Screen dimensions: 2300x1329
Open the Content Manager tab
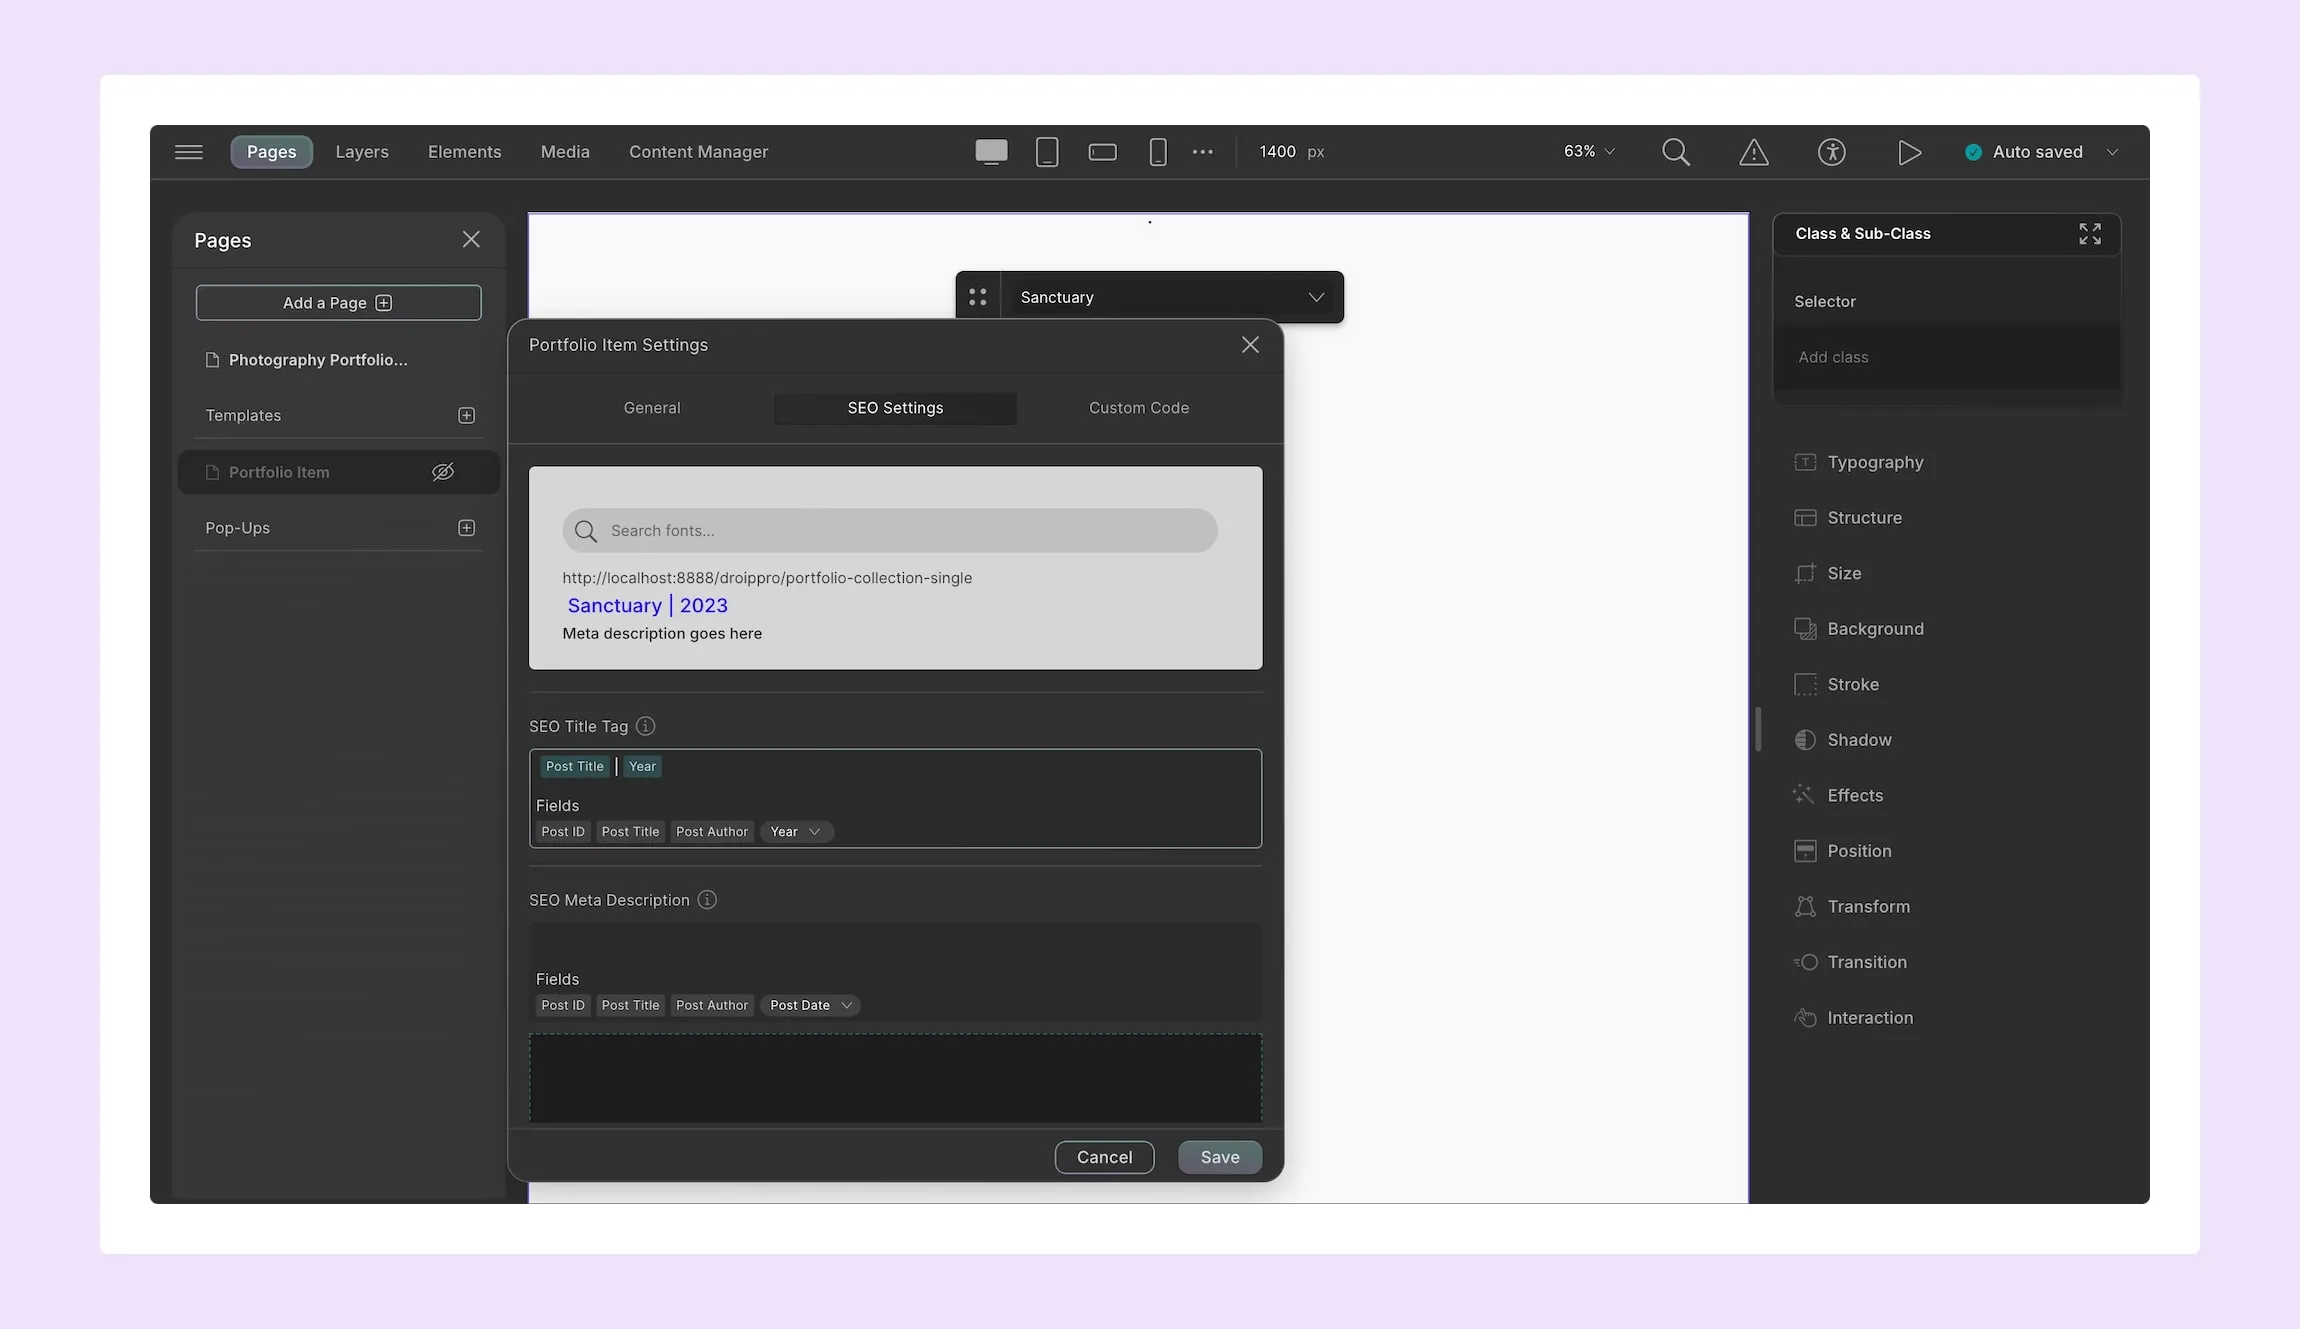[x=698, y=152]
